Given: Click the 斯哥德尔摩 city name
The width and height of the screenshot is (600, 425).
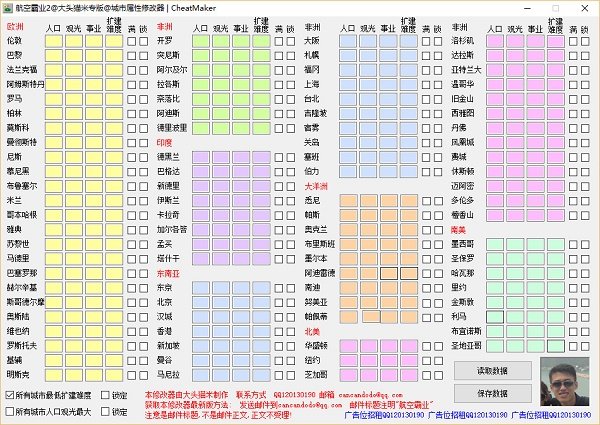Looking at the screenshot, I should click(x=25, y=302).
